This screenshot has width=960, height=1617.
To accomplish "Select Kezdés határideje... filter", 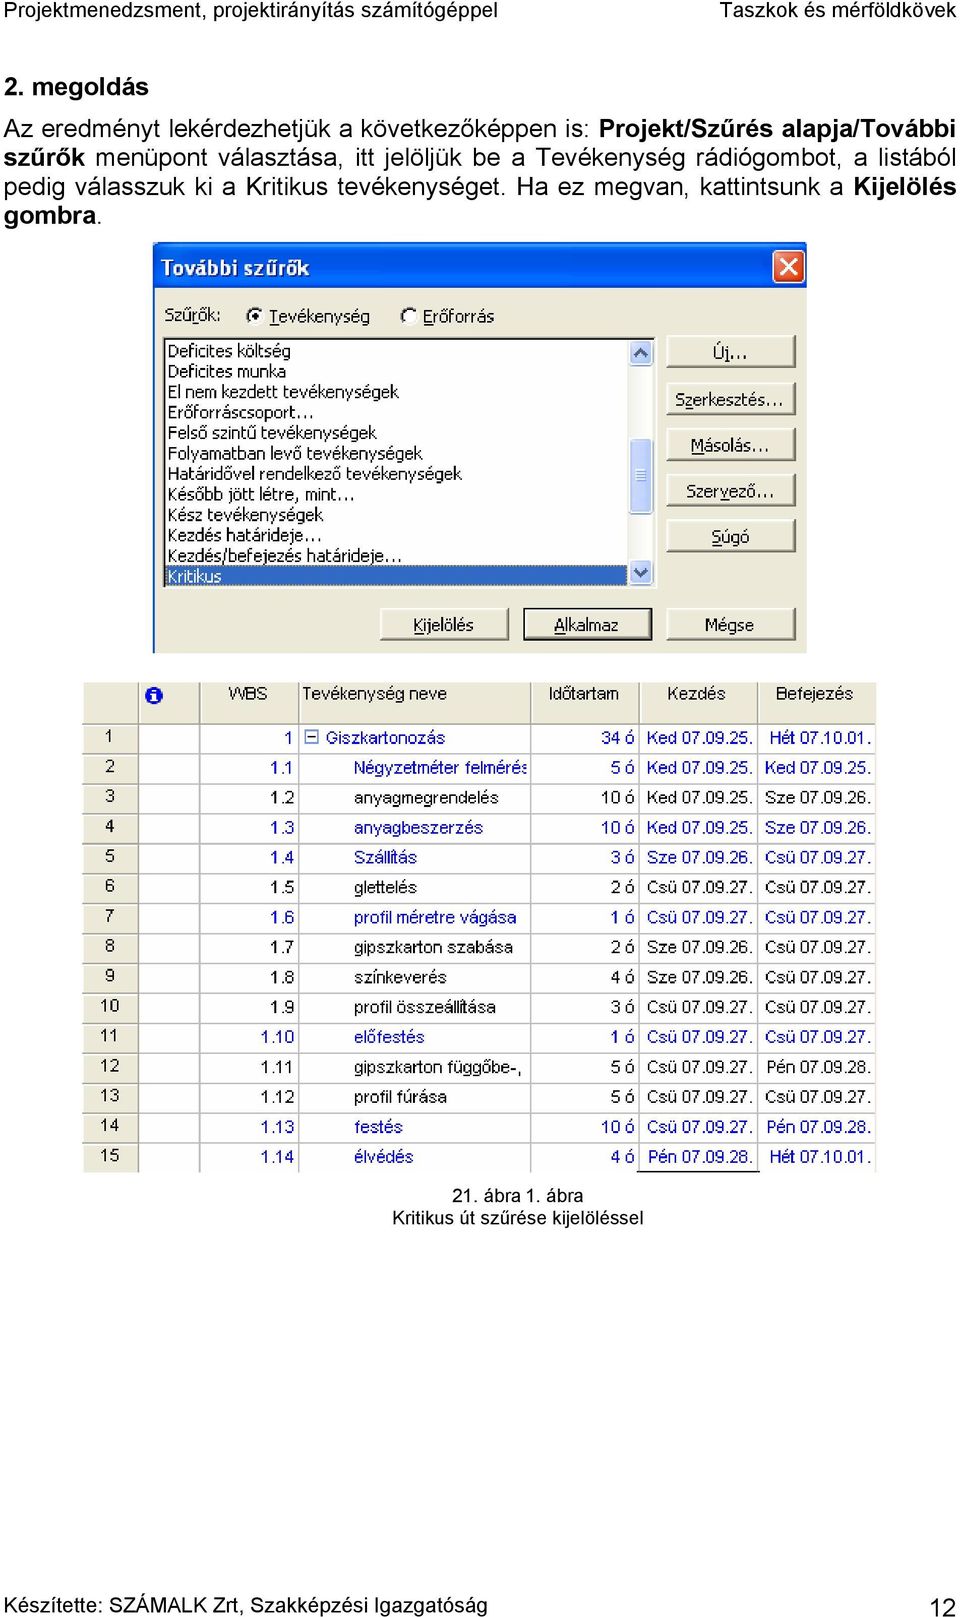I will click(244, 535).
